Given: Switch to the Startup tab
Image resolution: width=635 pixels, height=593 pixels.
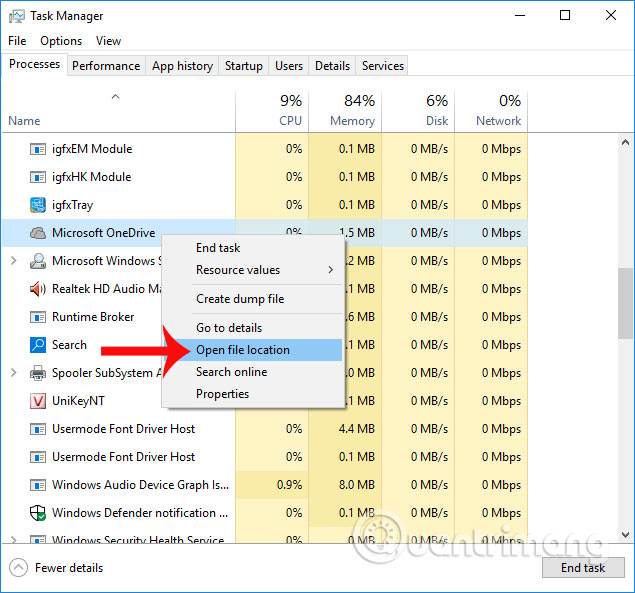Looking at the screenshot, I should coord(244,66).
